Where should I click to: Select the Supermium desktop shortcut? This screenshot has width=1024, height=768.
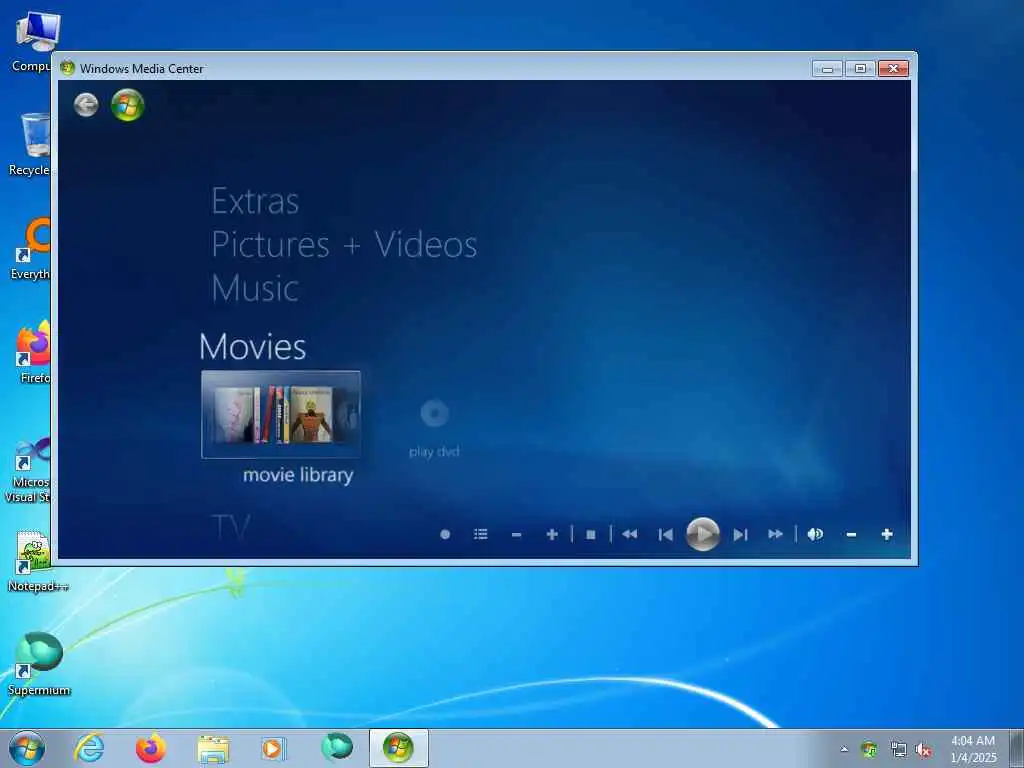click(39, 664)
